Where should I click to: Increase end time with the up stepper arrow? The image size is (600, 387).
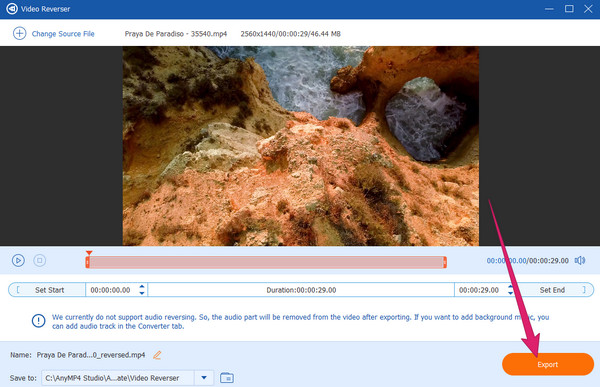[510, 286]
